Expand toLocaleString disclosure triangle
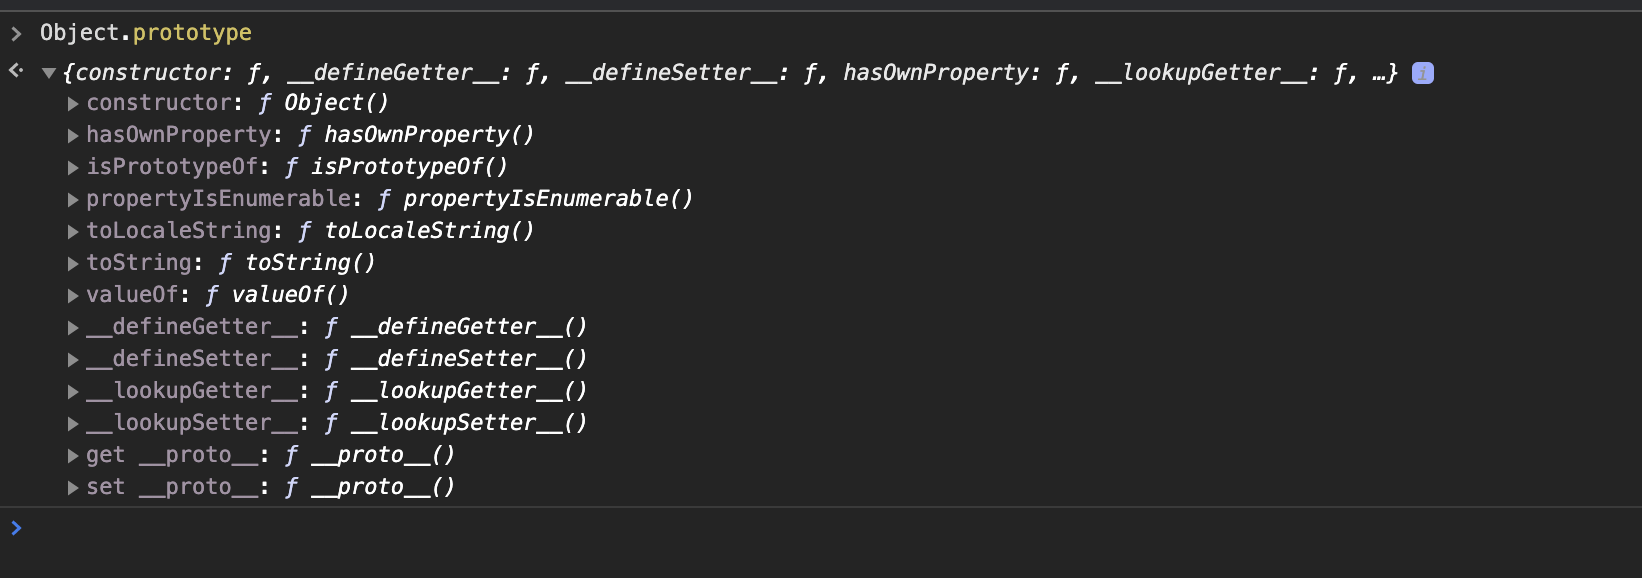Screen dimensions: 1642x578 (x=73, y=232)
